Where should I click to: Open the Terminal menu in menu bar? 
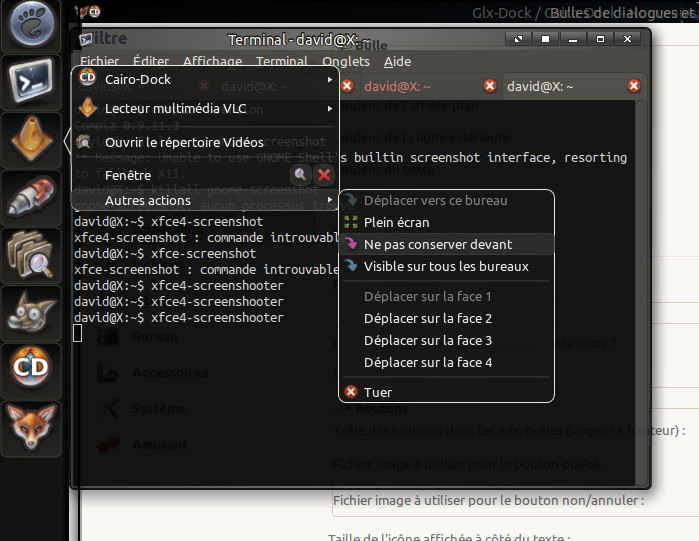282,61
